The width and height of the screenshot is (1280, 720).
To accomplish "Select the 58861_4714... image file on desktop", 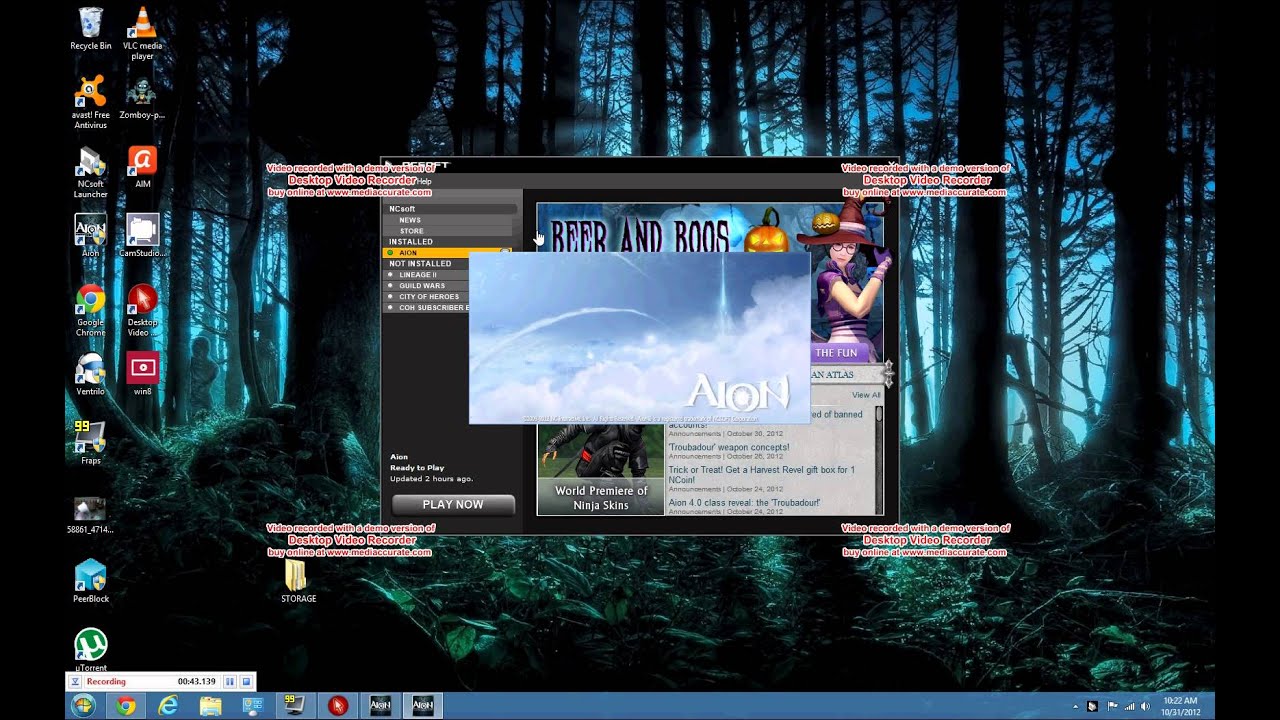I will point(90,514).
